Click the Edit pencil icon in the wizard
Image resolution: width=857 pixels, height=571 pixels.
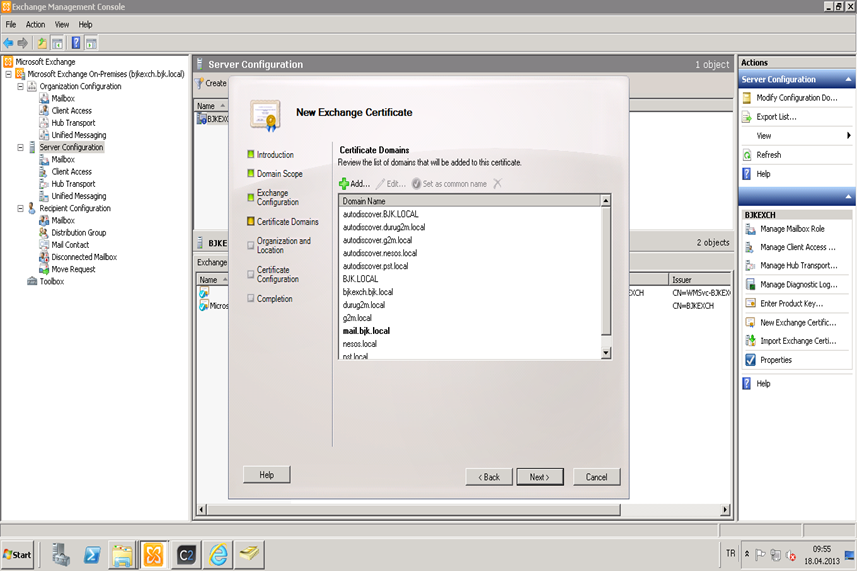pyautogui.click(x=380, y=184)
